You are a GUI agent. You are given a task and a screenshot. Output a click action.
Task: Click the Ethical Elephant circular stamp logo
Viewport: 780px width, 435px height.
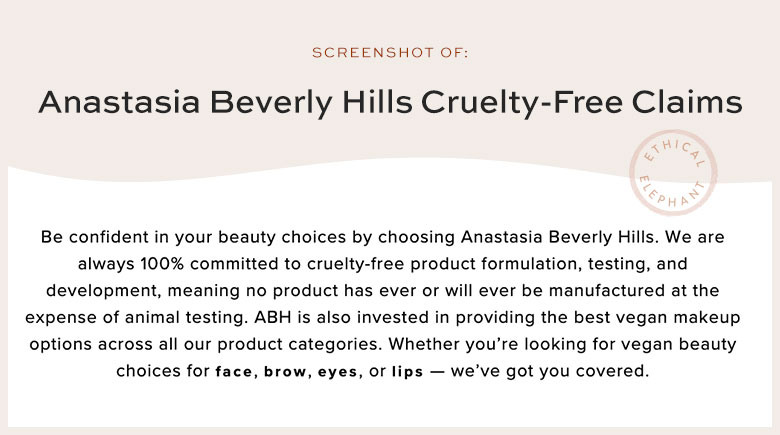pyautogui.click(x=674, y=177)
